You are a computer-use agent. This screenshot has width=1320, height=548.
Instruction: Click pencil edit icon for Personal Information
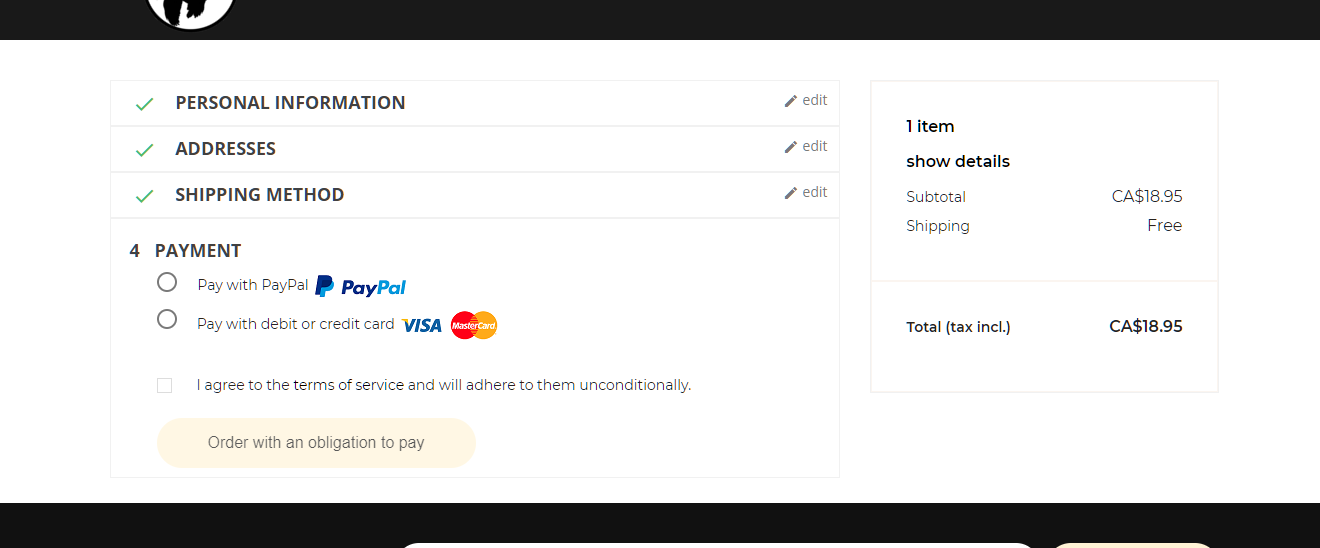(791, 101)
